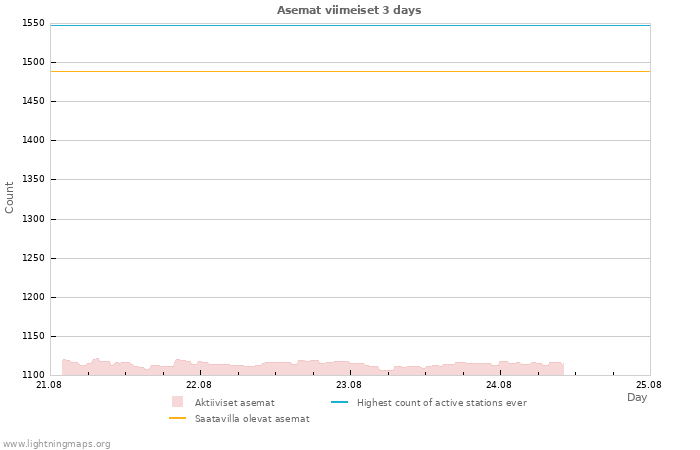Select the Highest count of active stations ever label
Image resolution: width=700 pixels, height=450 pixels.
pyautogui.click(x=442, y=403)
